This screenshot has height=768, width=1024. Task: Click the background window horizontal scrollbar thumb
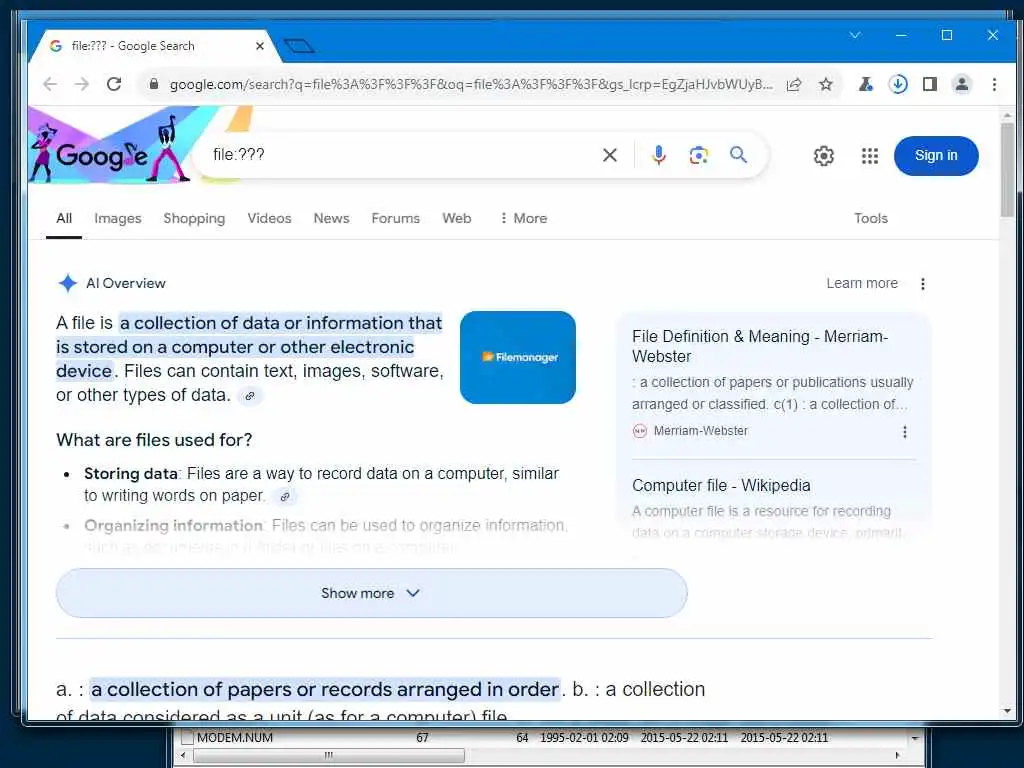pyautogui.click(x=328, y=756)
